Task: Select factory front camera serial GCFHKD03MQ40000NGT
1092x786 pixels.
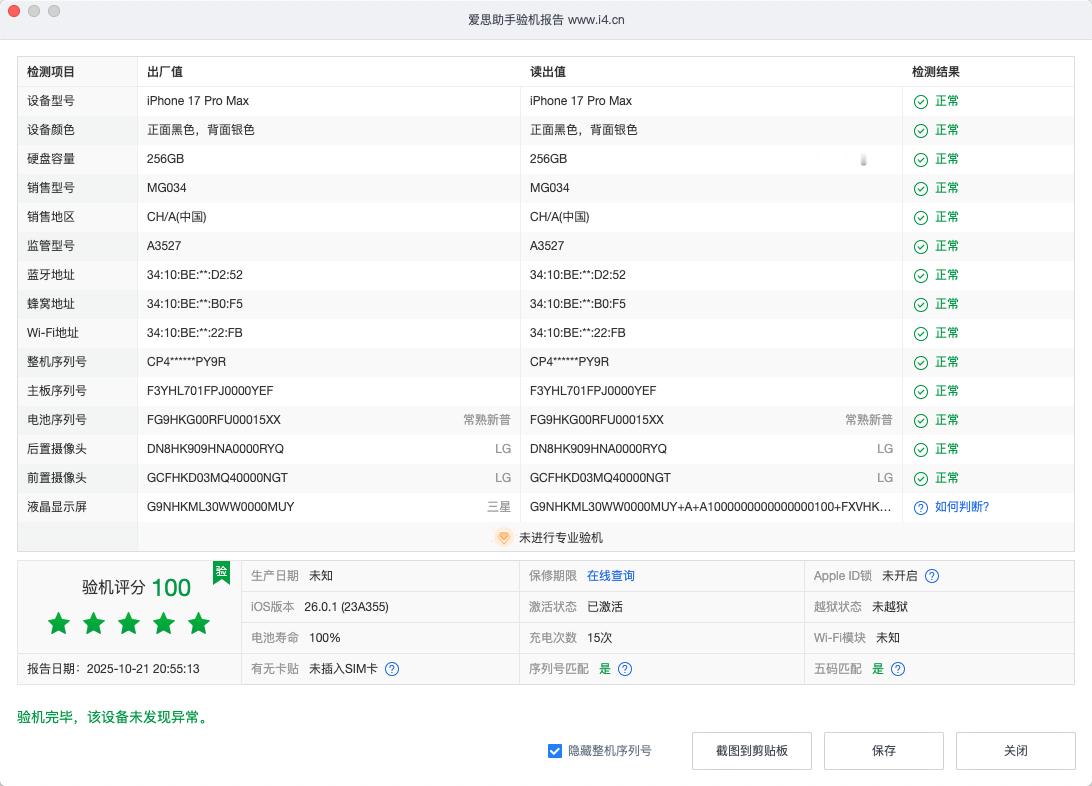Action: click(217, 478)
